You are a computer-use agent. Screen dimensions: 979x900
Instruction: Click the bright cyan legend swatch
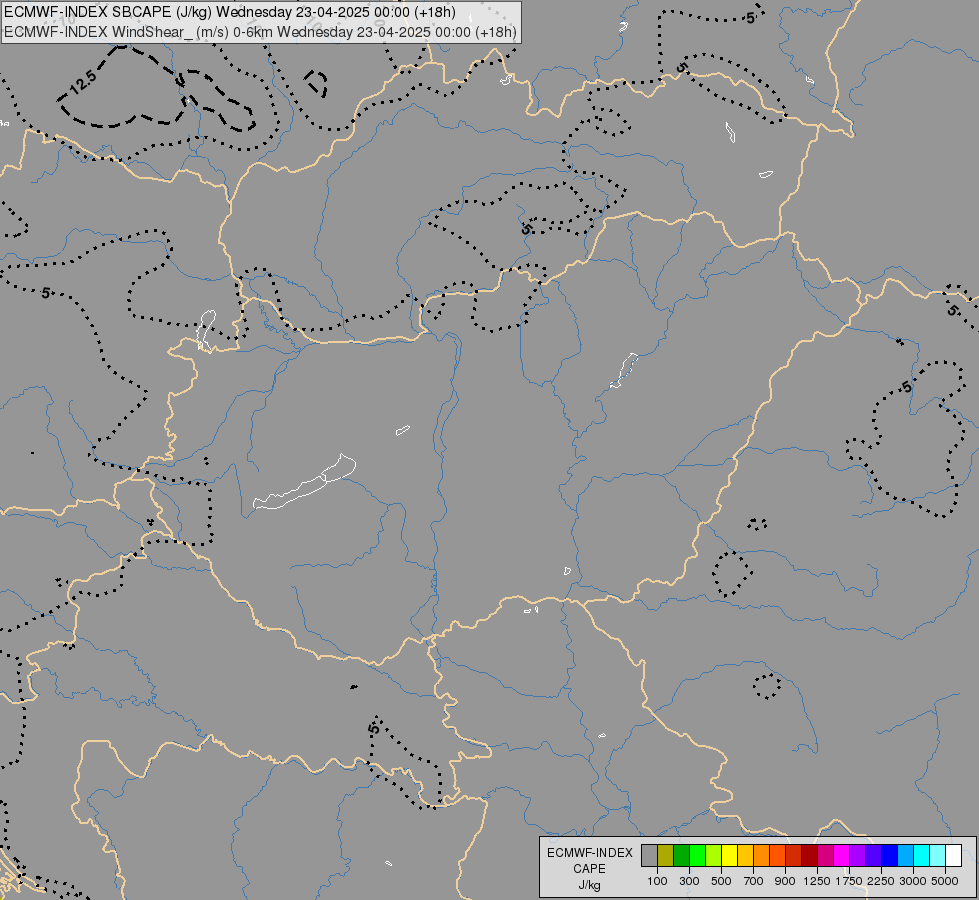[922, 856]
